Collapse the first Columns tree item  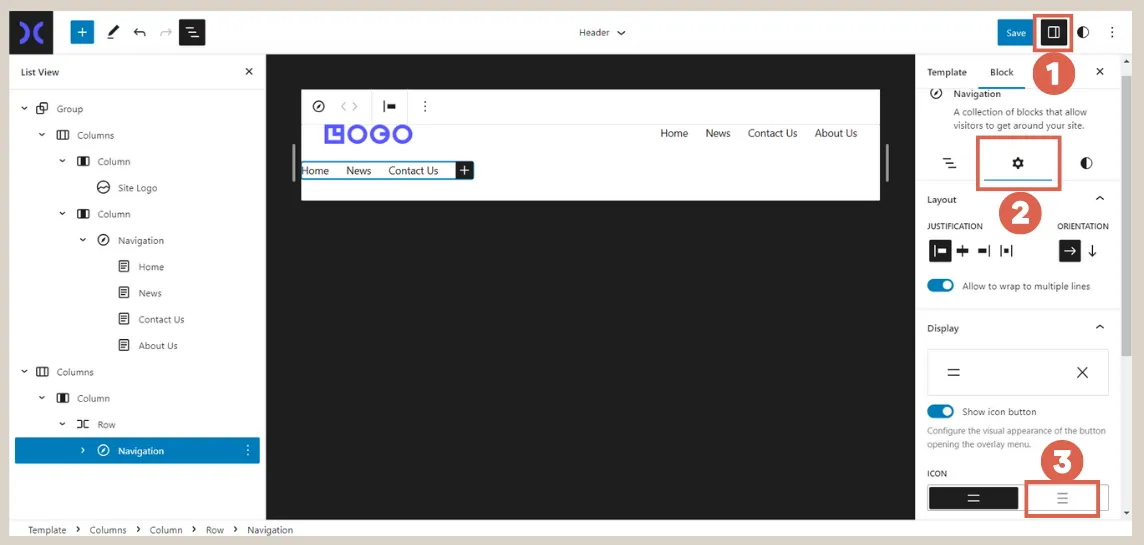coord(42,135)
